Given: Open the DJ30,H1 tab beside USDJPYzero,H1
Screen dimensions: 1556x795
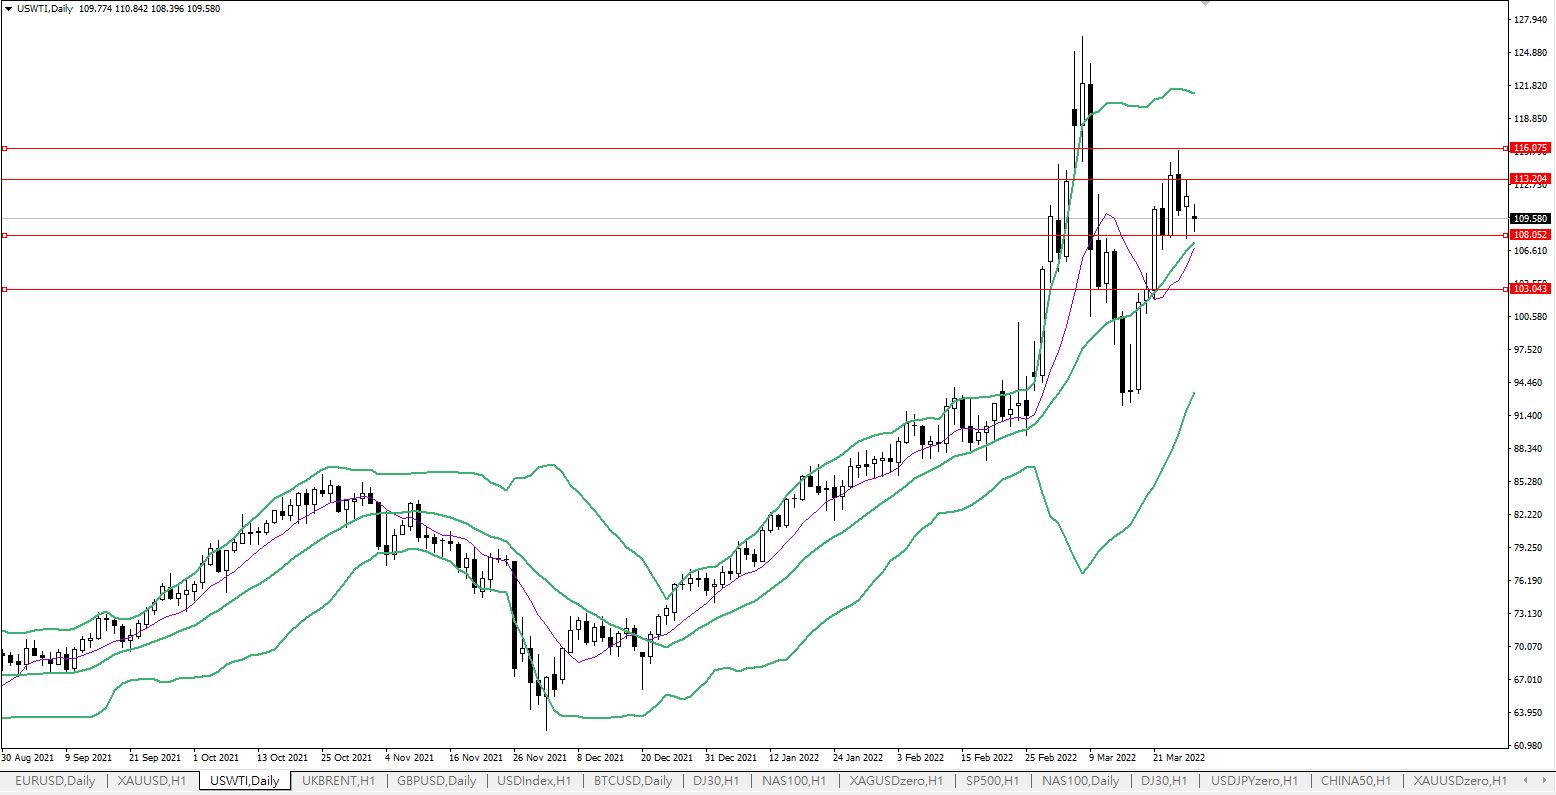Looking at the screenshot, I should pyautogui.click(x=1164, y=780).
